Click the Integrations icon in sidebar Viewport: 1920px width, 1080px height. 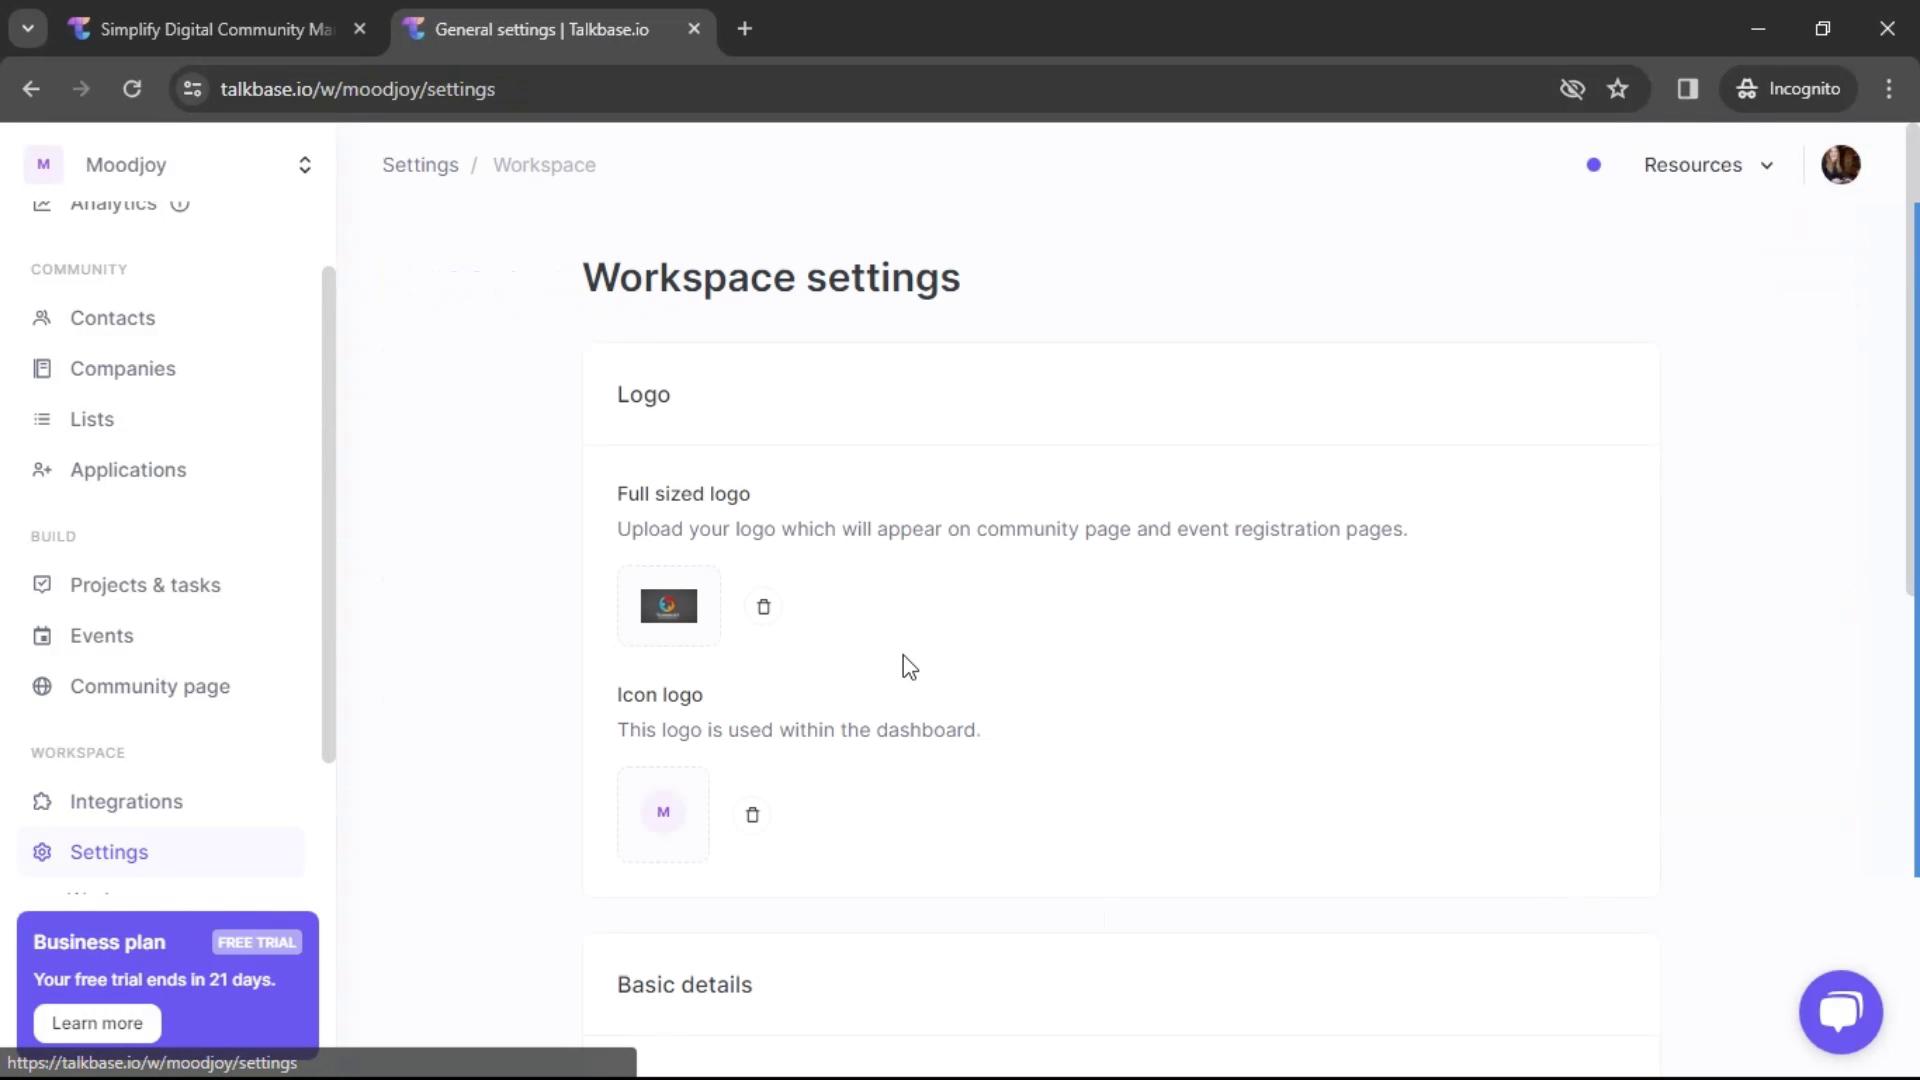click(41, 802)
